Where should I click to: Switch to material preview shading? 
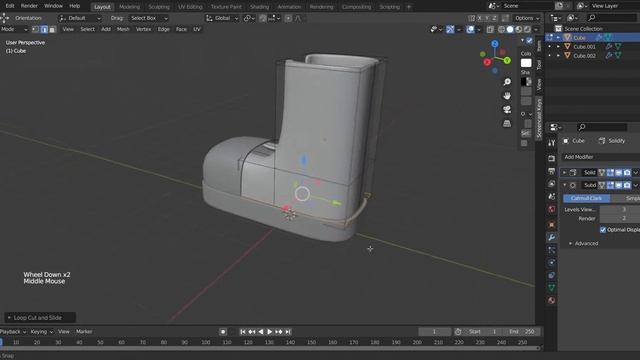519,29
